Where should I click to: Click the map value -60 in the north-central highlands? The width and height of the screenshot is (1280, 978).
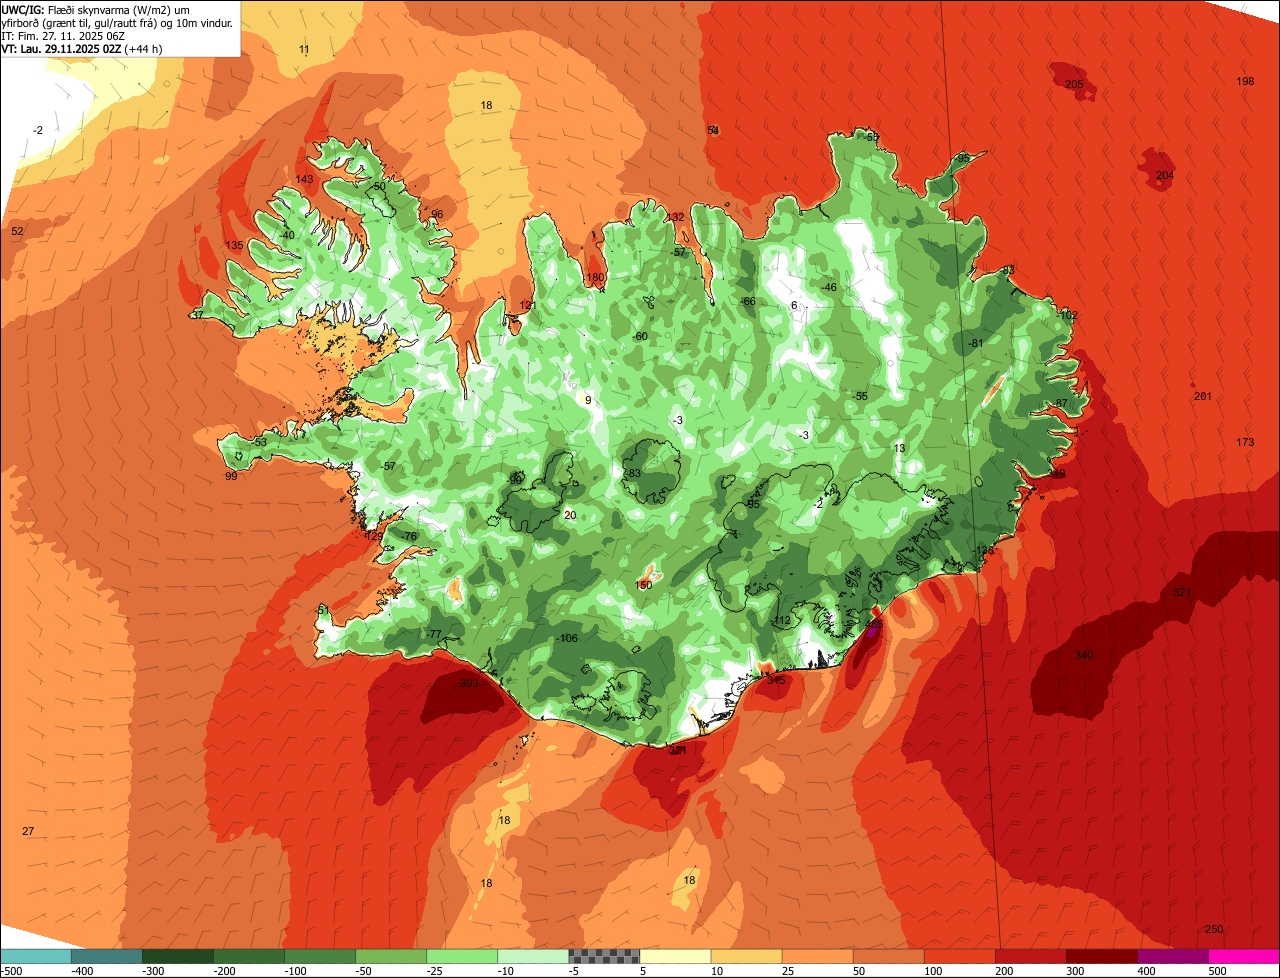[x=640, y=336]
